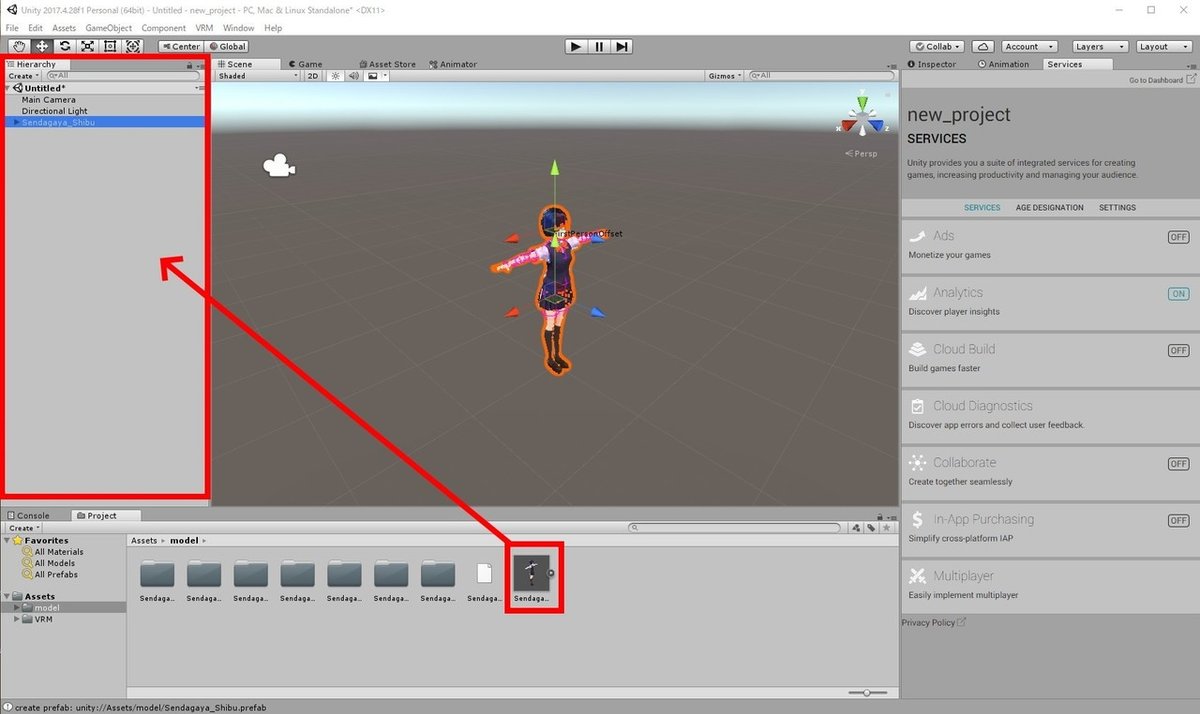Click the Hierarchy search field

(x=123, y=76)
